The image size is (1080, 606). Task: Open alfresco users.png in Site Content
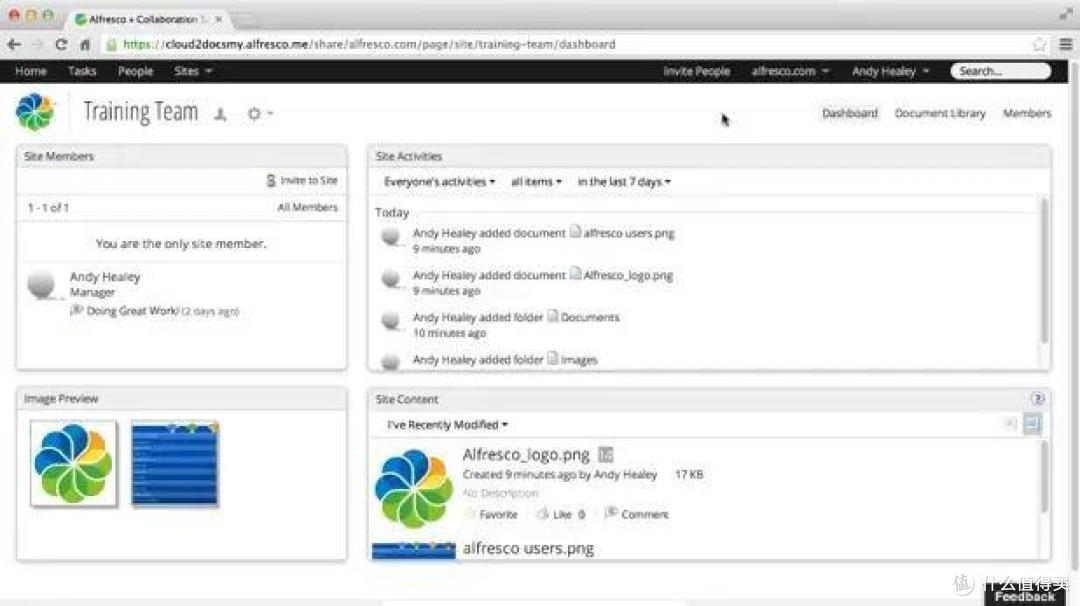(528, 549)
